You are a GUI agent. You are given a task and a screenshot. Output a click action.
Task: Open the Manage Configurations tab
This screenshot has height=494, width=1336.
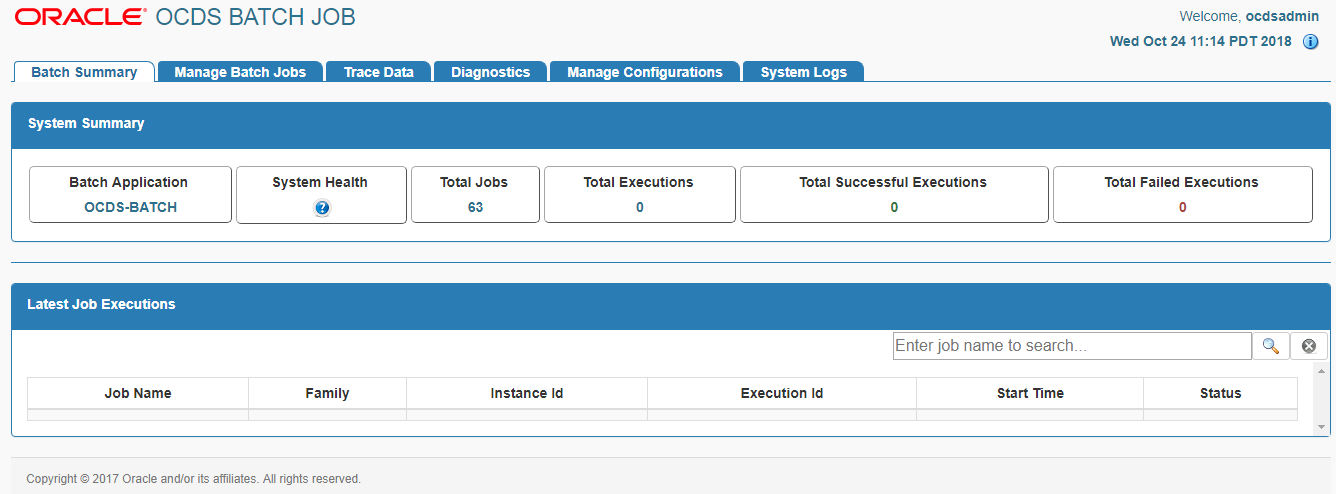tap(645, 72)
